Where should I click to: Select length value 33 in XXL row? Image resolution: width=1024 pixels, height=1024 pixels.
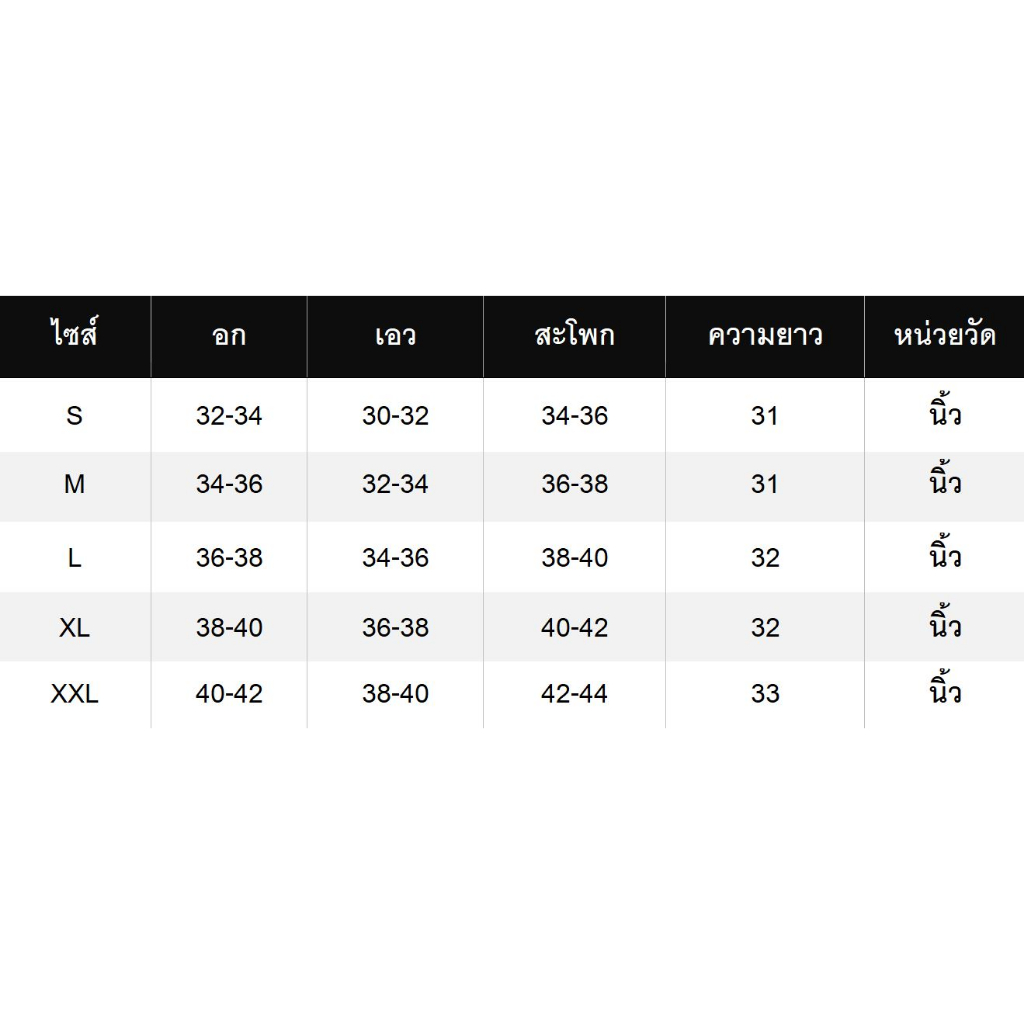[x=765, y=694]
